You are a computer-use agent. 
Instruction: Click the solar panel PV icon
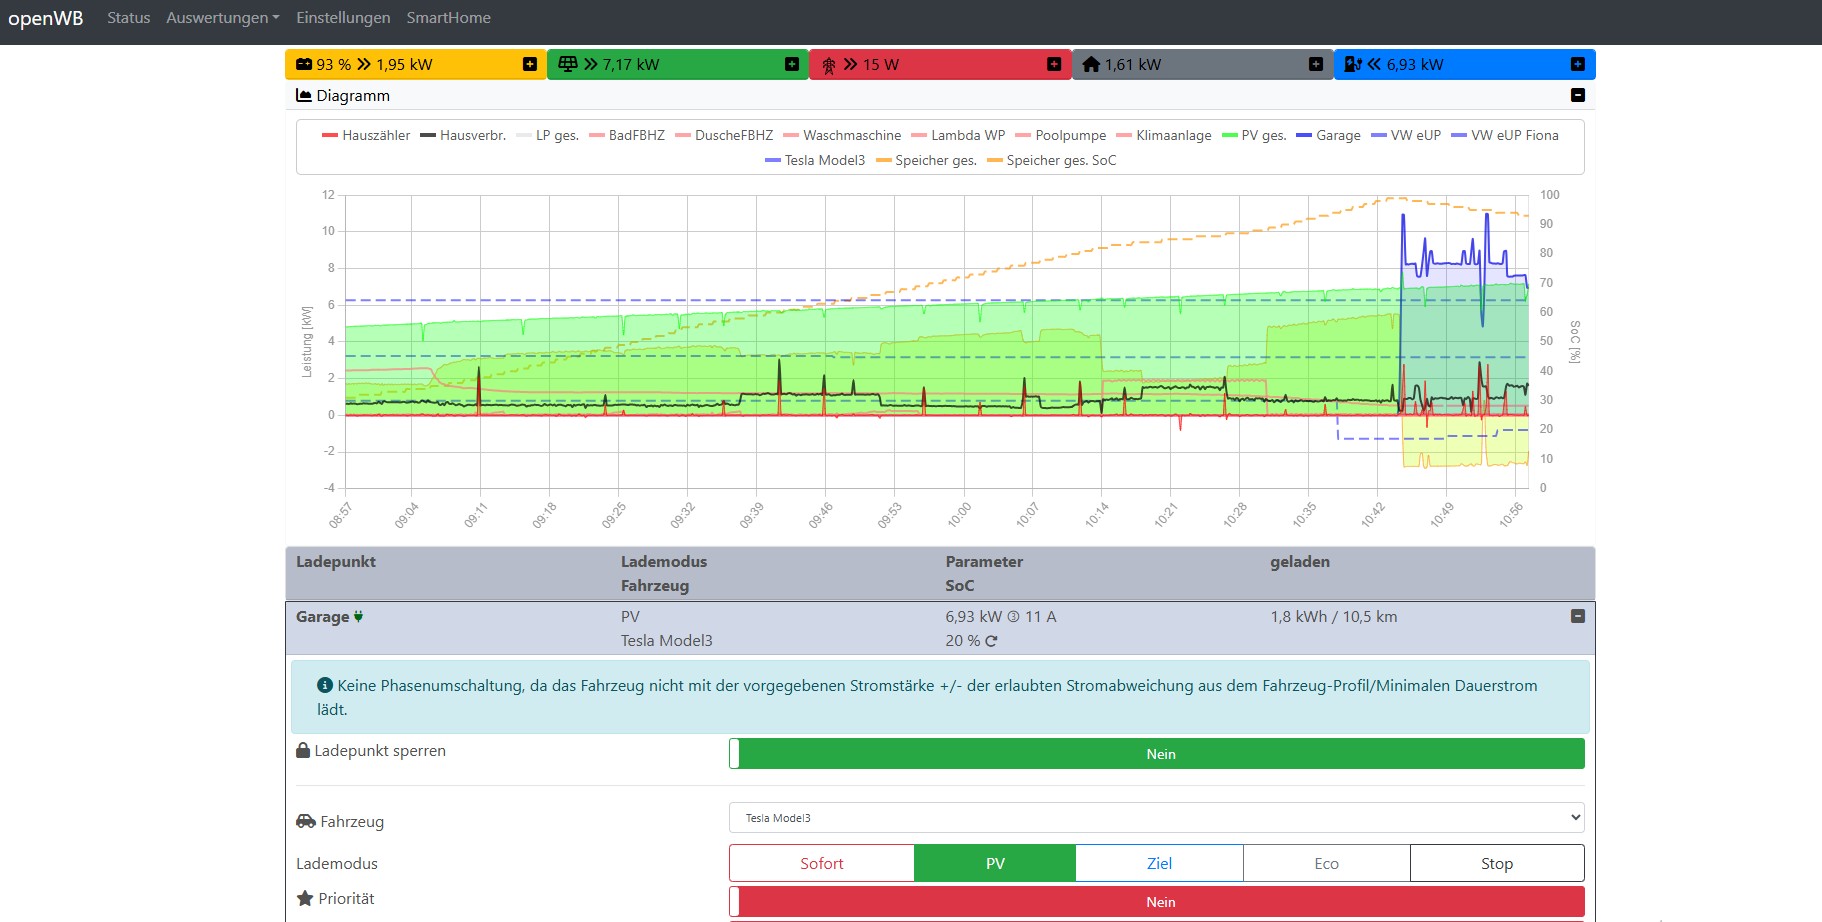click(567, 64)
